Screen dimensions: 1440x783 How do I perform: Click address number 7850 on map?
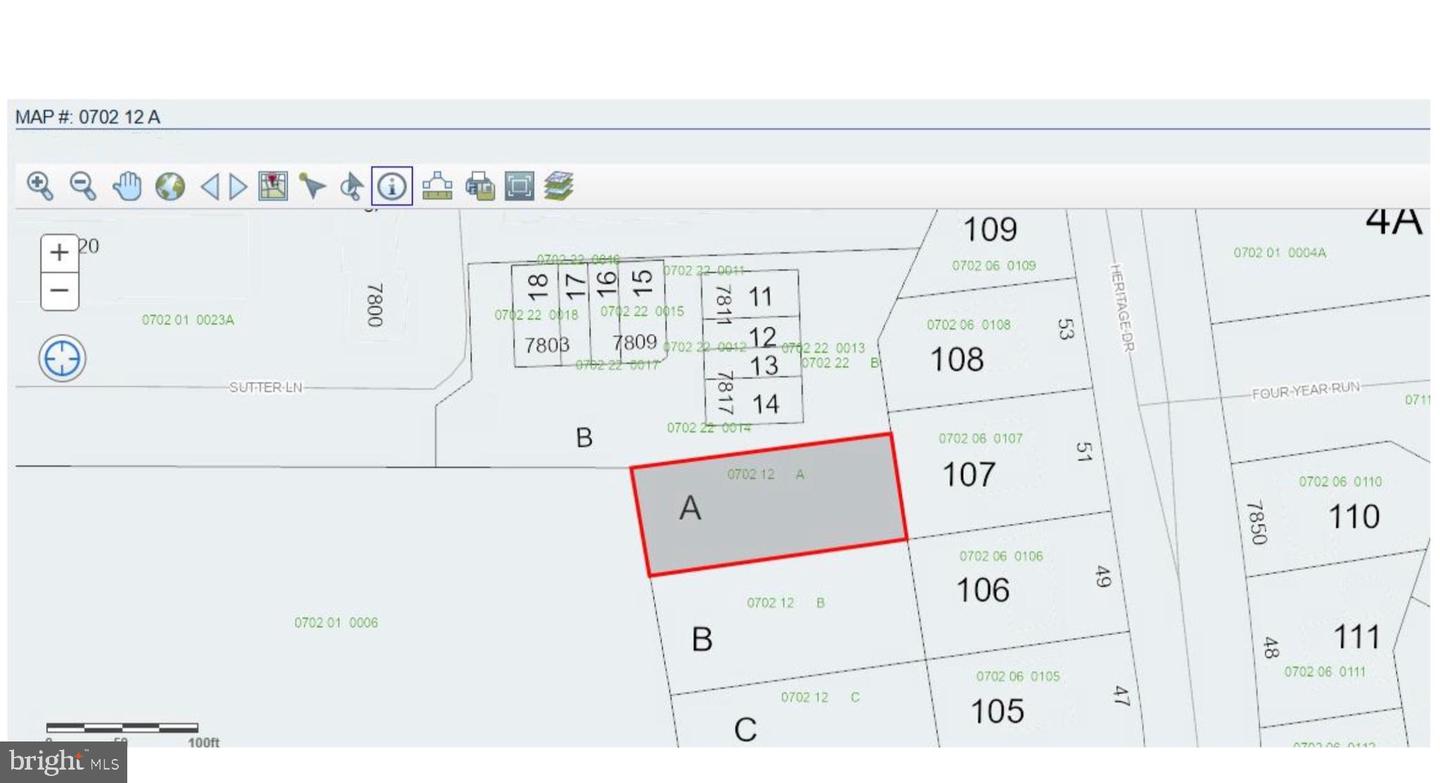tap(1257, 523)
